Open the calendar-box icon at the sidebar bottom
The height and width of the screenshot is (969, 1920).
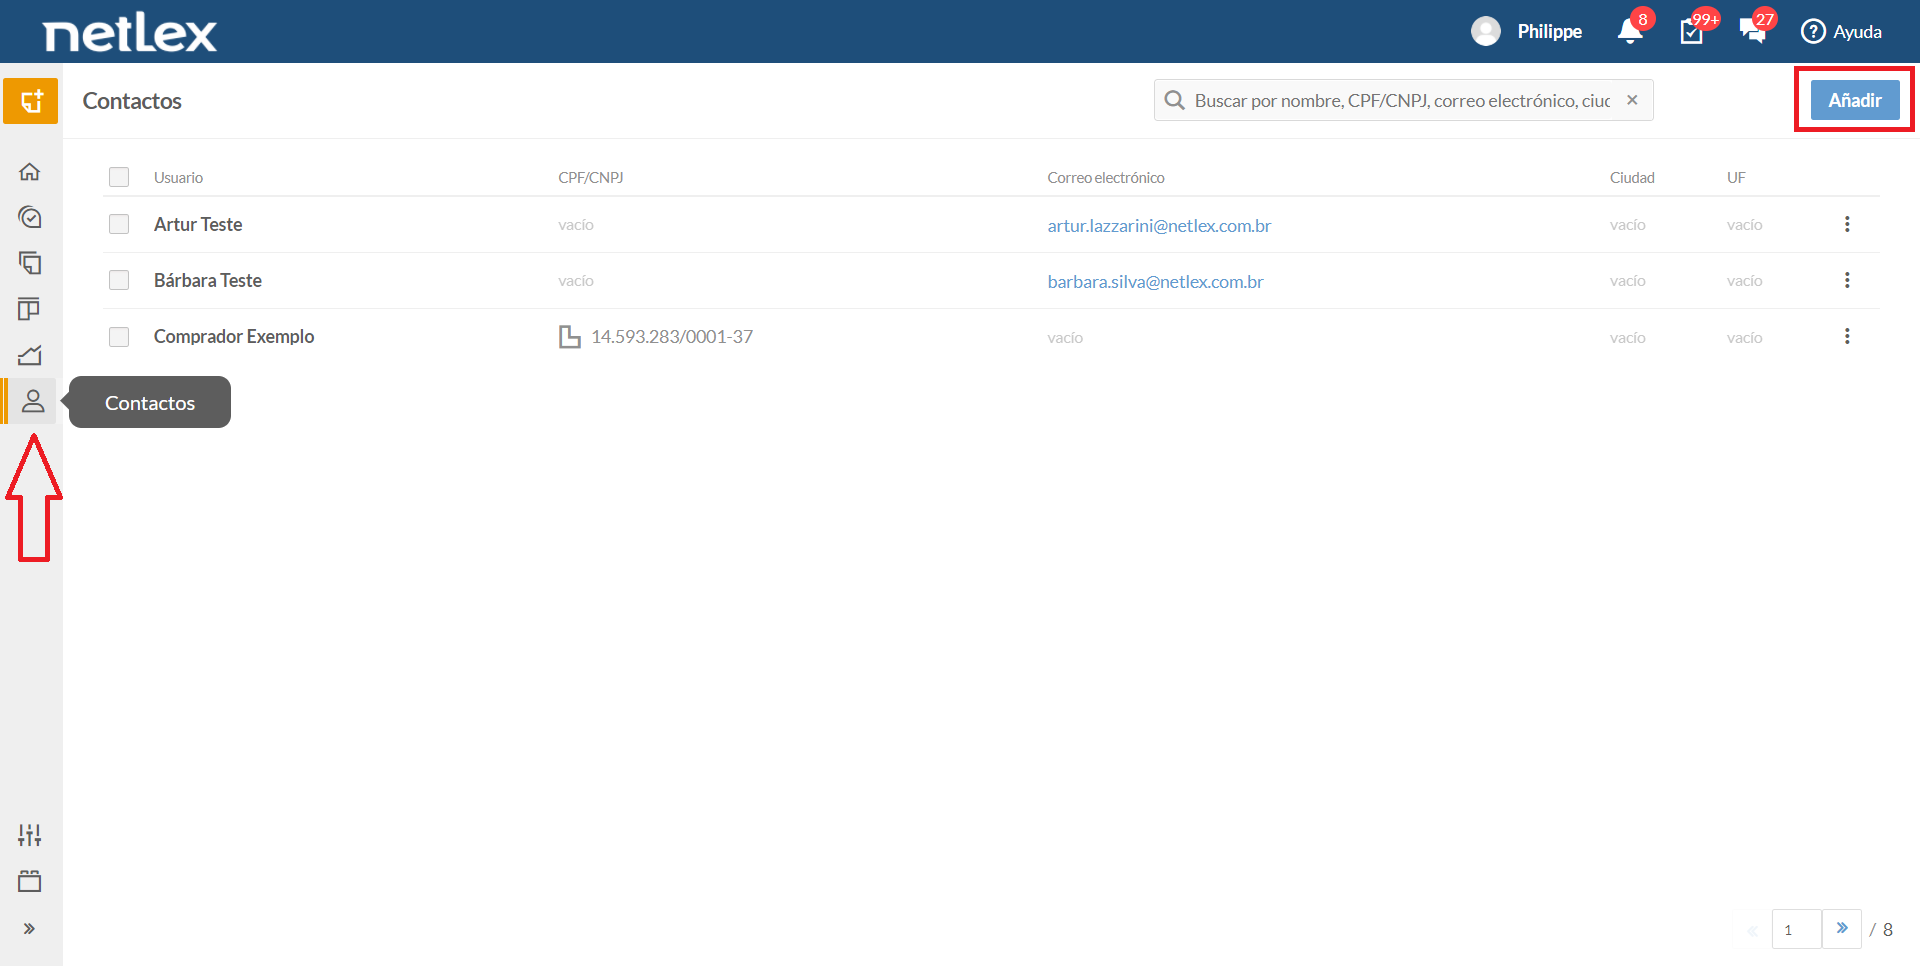tap(30, 881)
